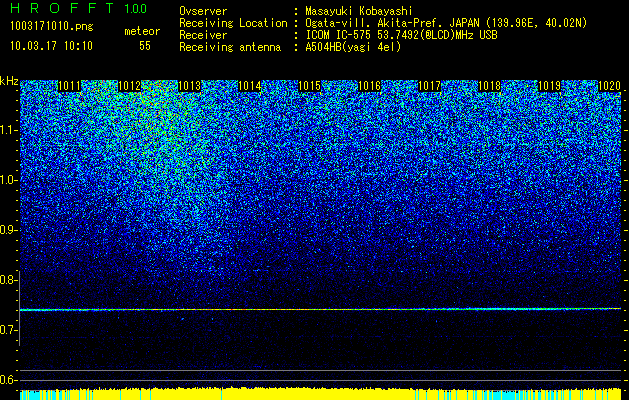Screen dimensions: 629x400
Task: Click the bright horizontal carrier signal line
Action: (320, 309)
